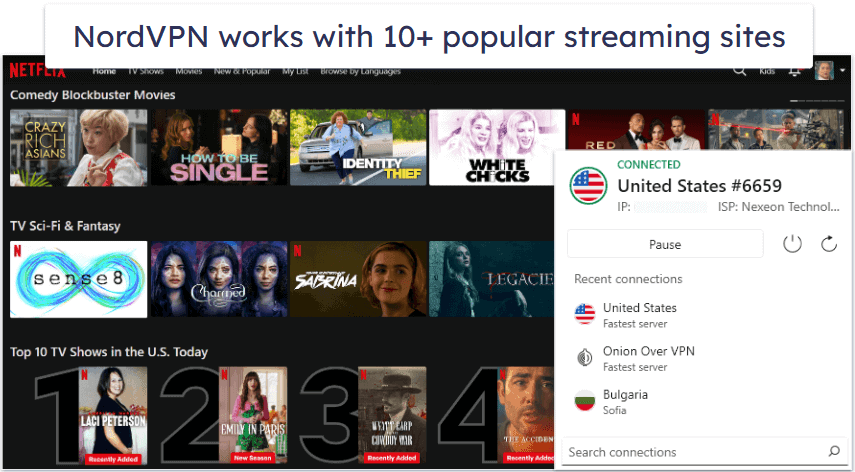Open the Identity Thief movie thumbnail
The height and width of the screenshot is (472, 855).
pyautogui.click(x=357, y=148)
